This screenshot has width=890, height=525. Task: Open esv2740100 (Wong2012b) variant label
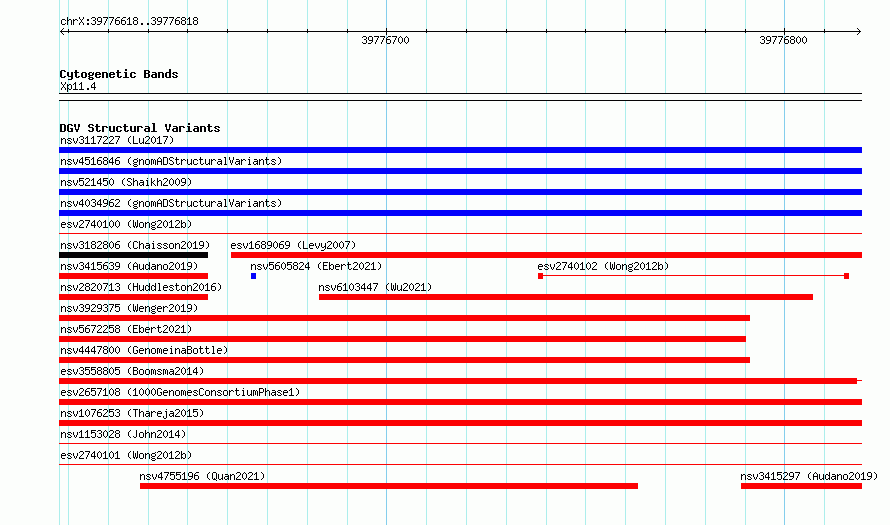point(126,224)
